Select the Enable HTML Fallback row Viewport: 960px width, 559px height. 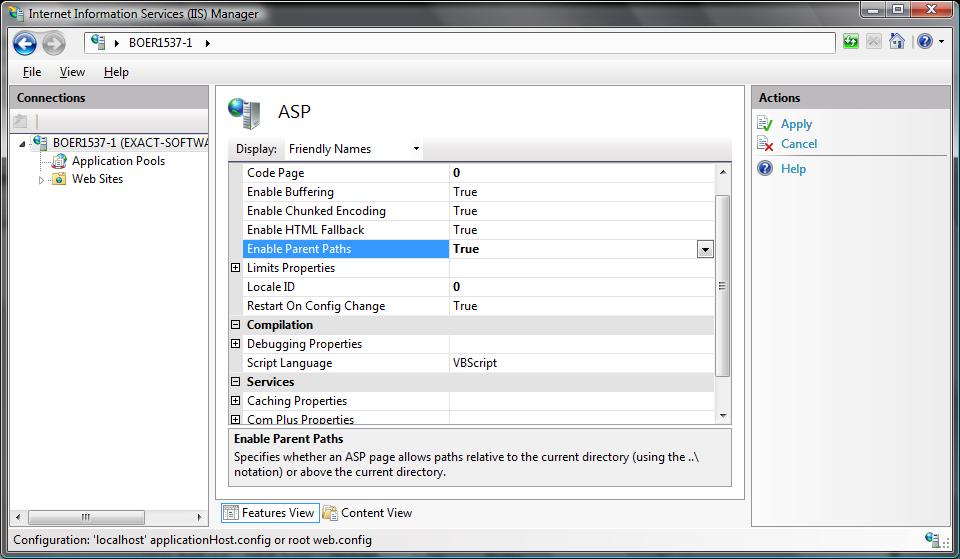pos(346,230)
